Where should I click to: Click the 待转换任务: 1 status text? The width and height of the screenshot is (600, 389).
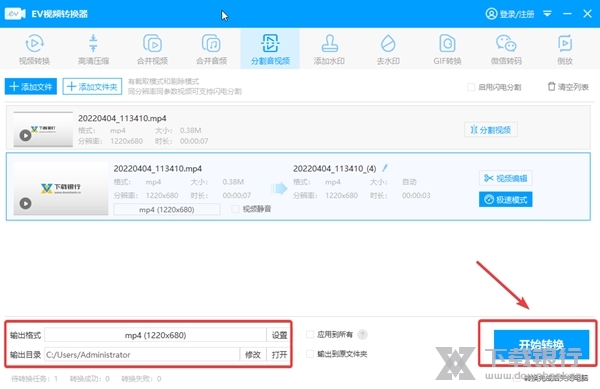[x=34, y=379]
